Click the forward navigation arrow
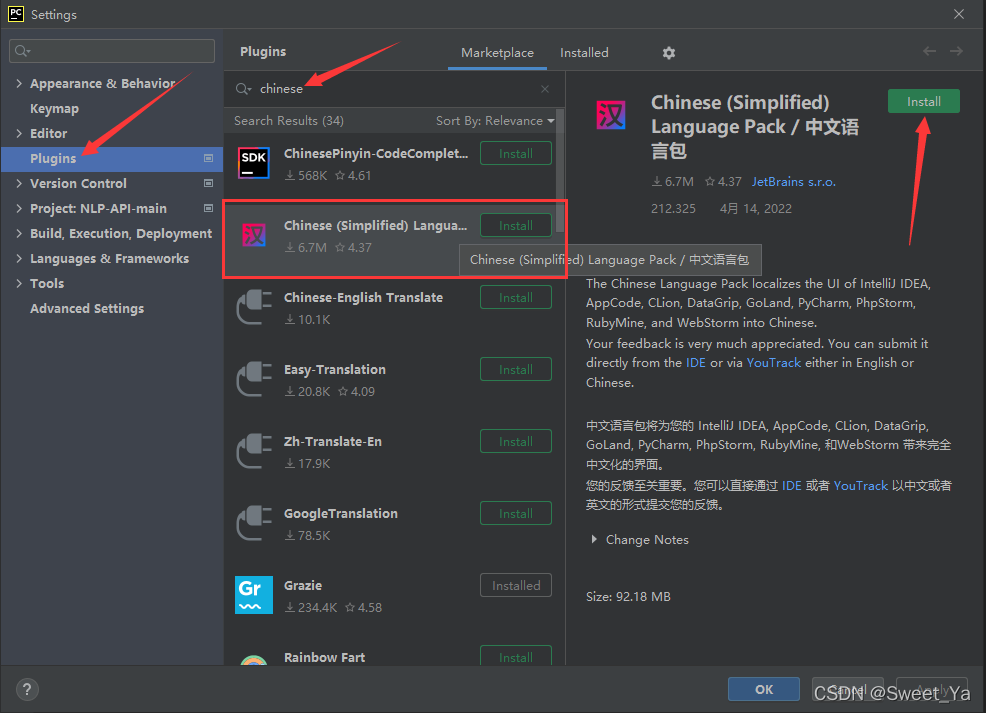 [x=956, y=52]
